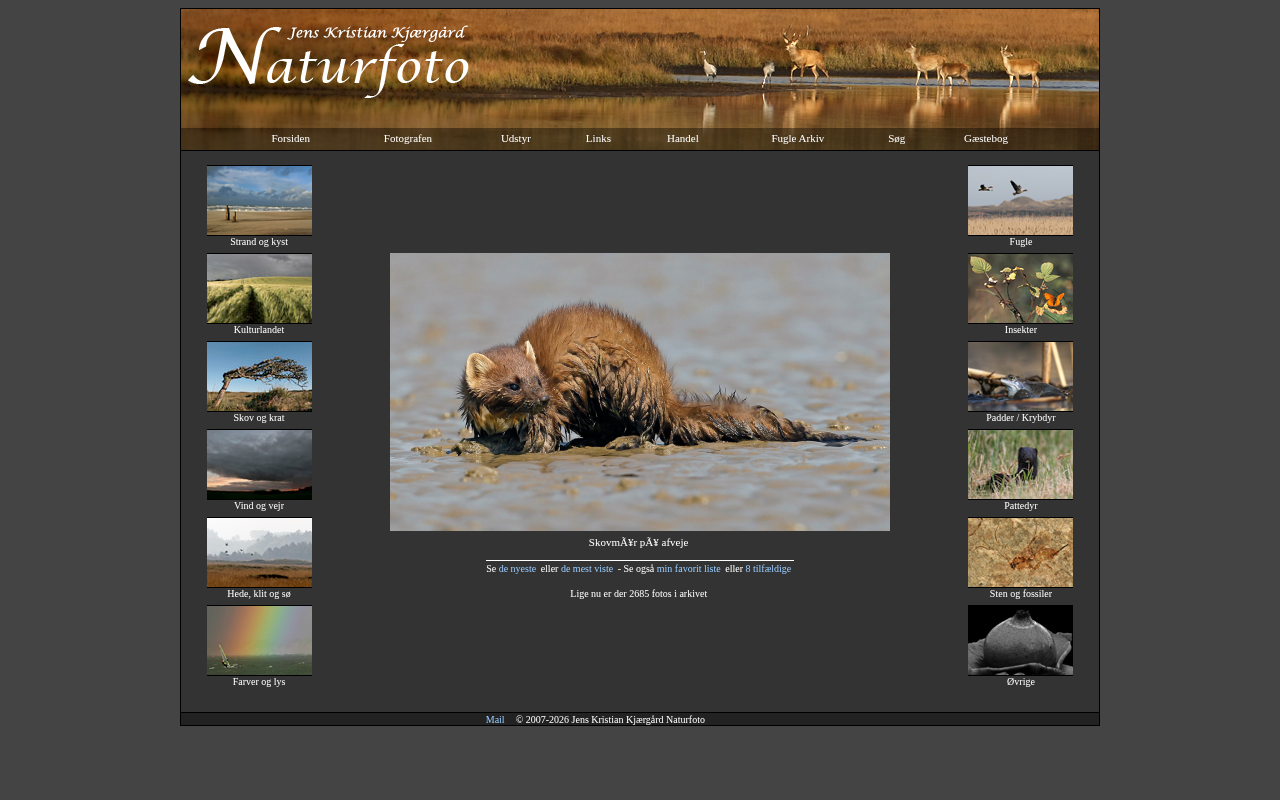Select the Farver og lys rainbow thumbnail

[x=259, y=640]
